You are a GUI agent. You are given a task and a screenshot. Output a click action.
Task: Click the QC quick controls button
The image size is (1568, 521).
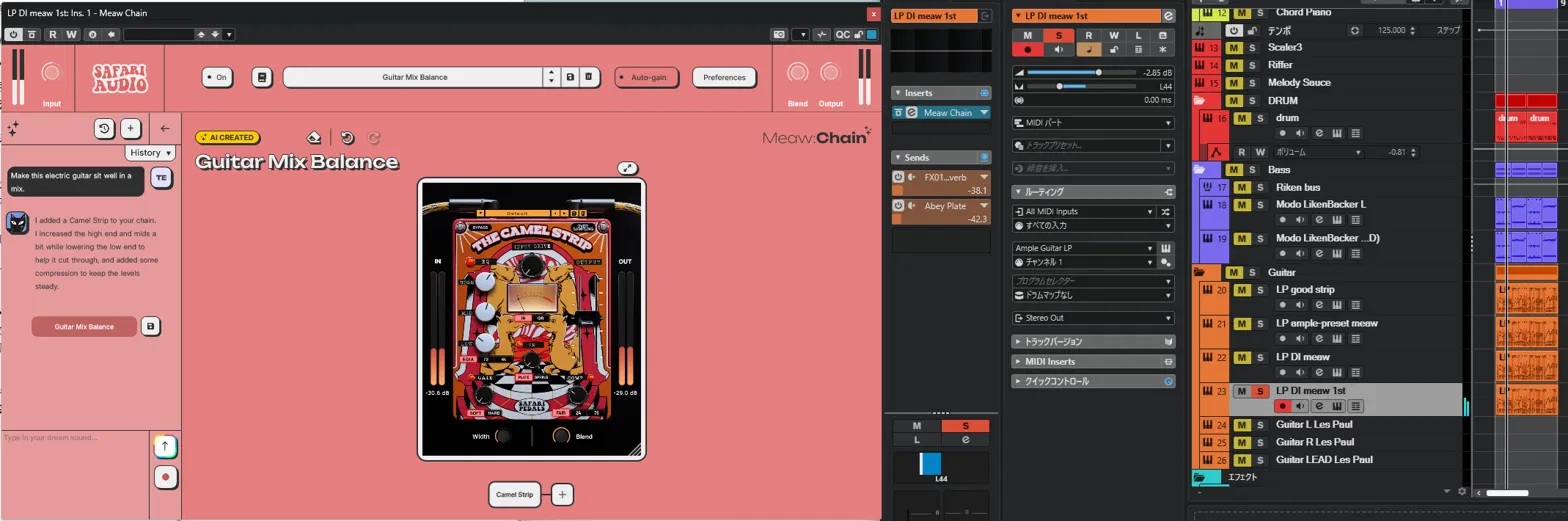[x=843, y=34]
